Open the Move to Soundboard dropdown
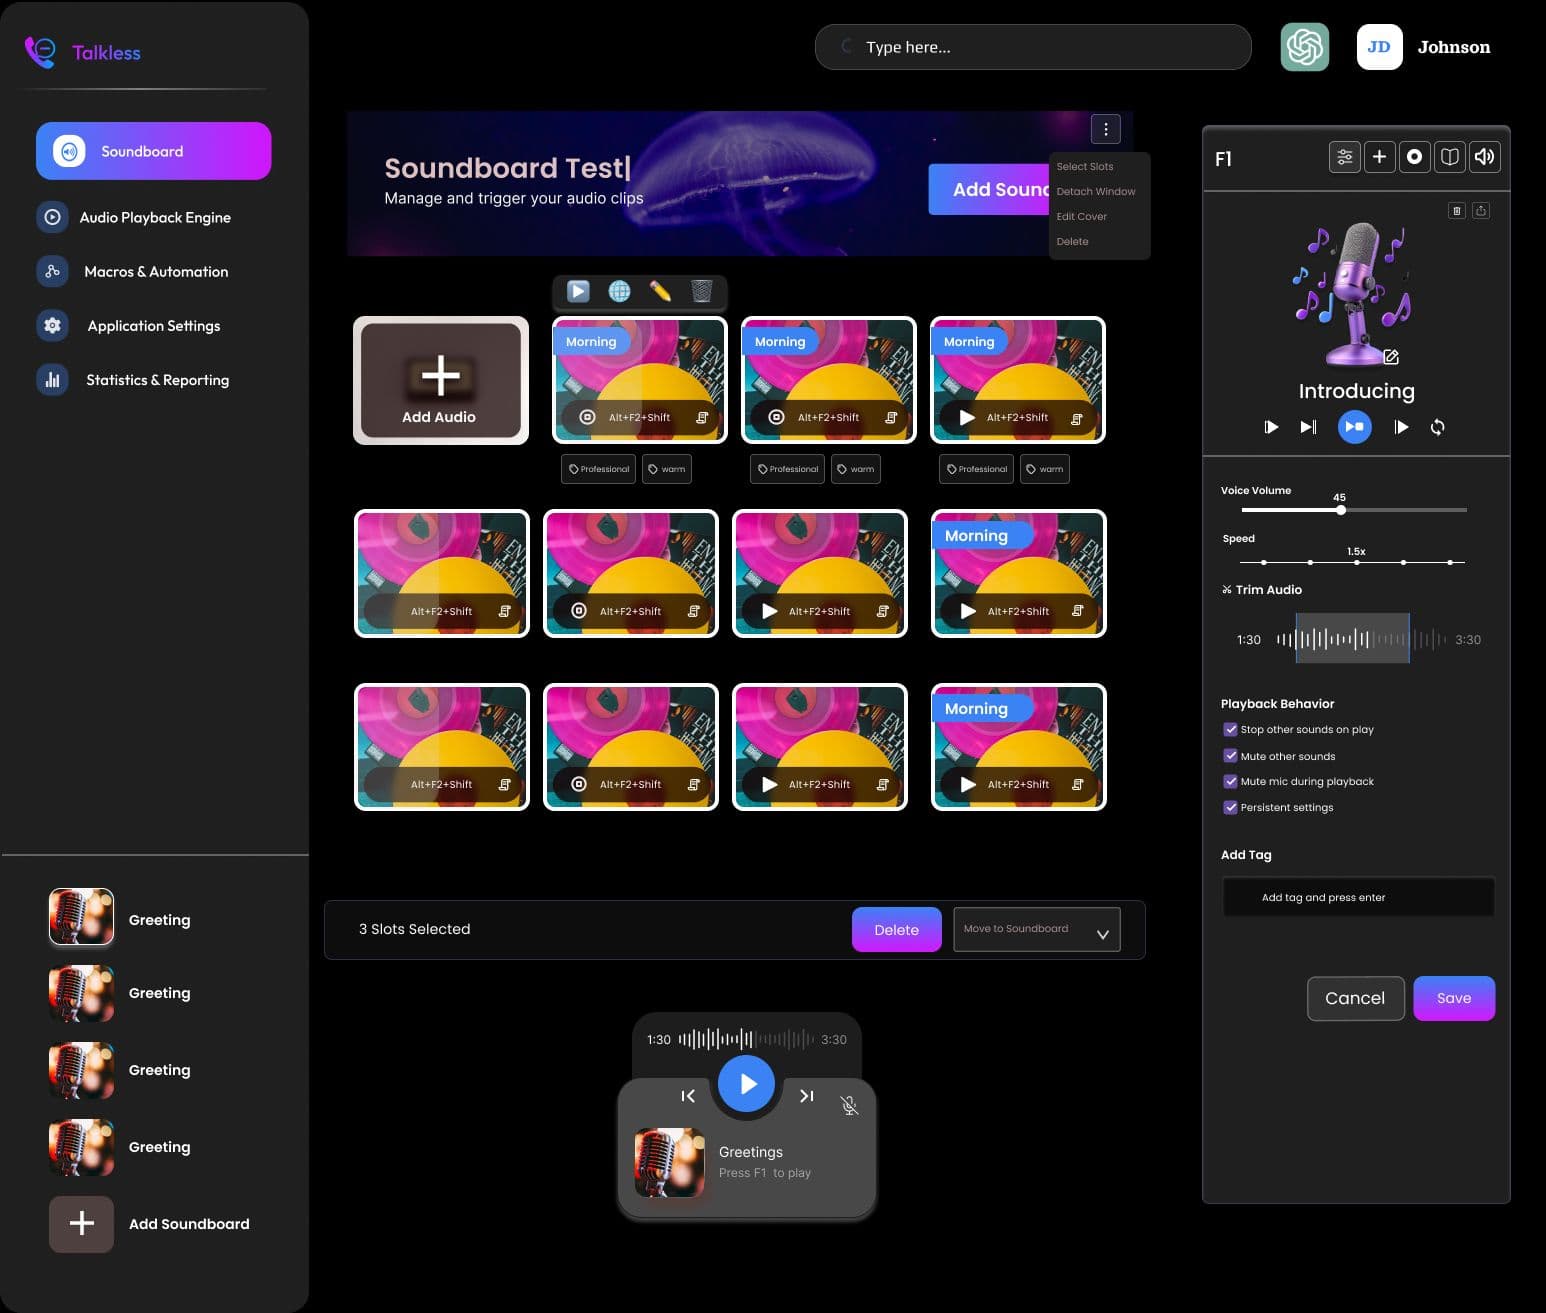 [1036, 929]
